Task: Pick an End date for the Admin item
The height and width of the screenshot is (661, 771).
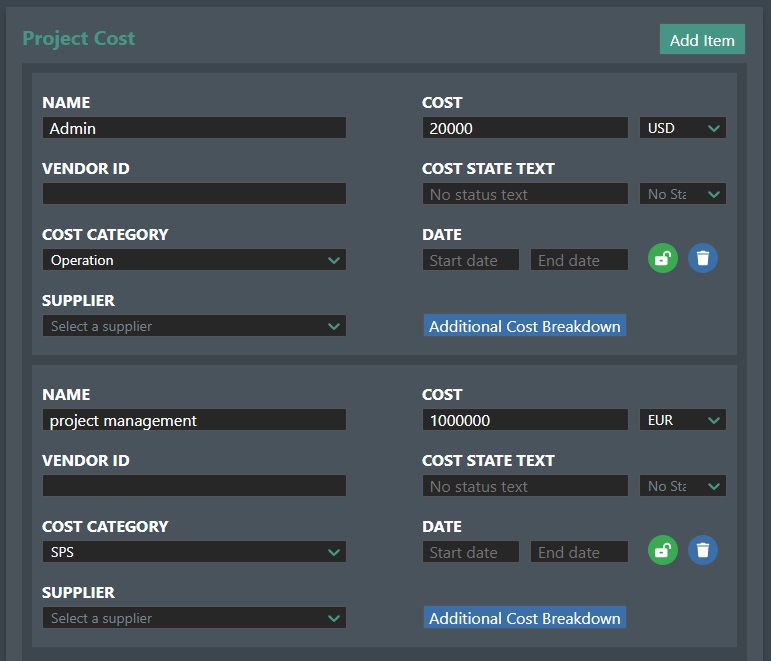Action: [x=579, y=260]
